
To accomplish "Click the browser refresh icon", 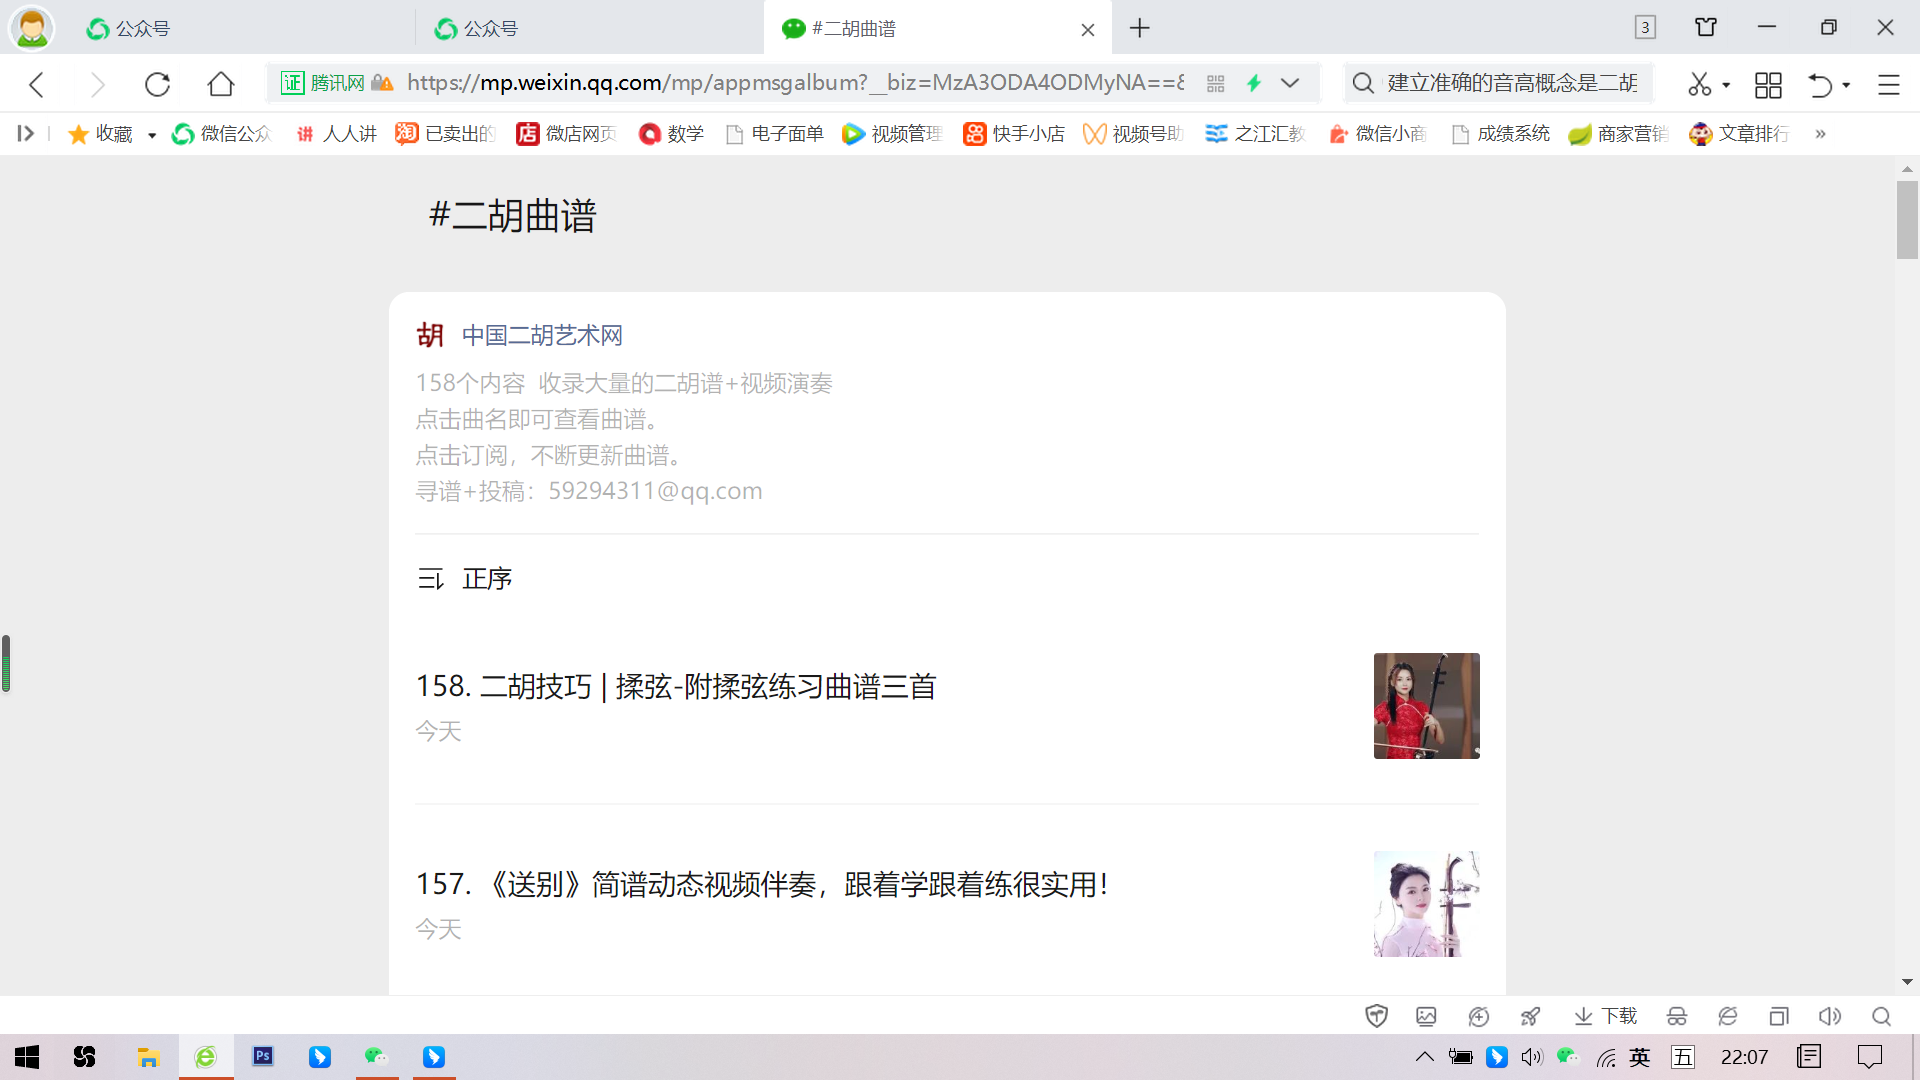I will 157,84.
